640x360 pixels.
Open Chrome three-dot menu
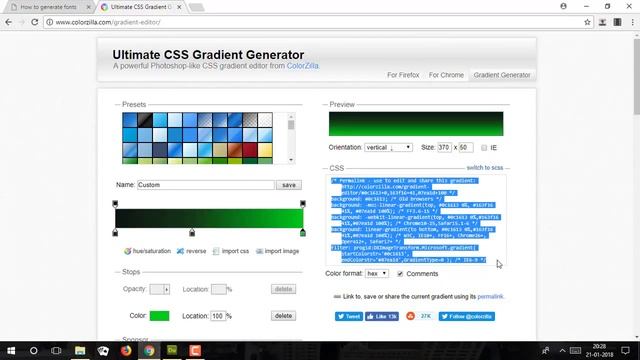[633, 22]
